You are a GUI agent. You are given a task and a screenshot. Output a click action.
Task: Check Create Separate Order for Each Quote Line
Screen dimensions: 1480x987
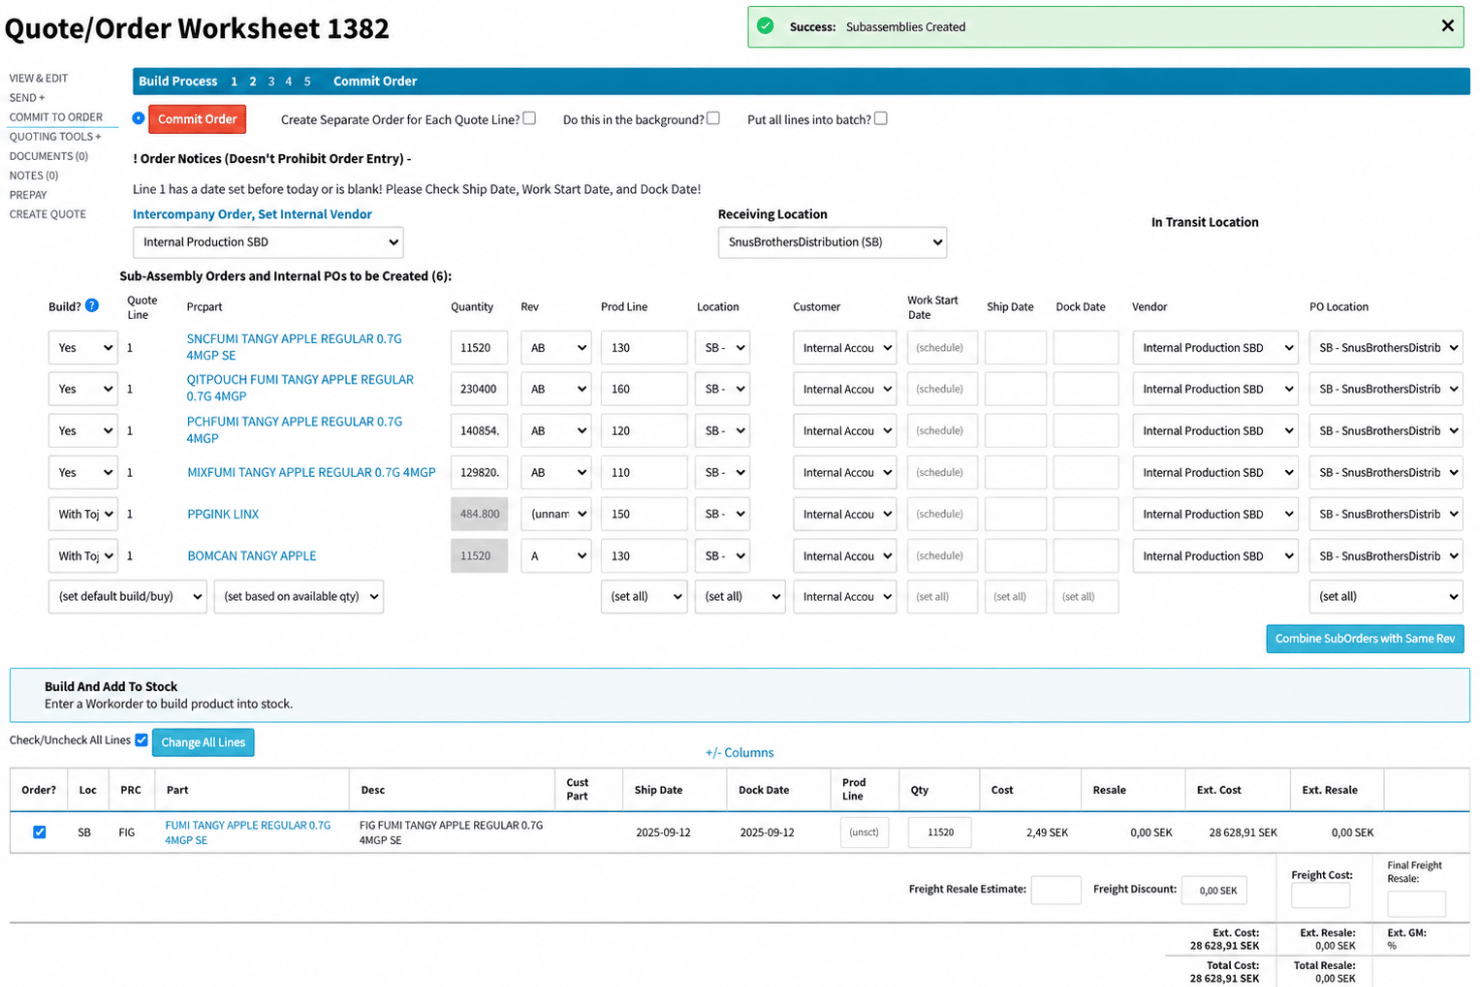[x=529, y=118]
